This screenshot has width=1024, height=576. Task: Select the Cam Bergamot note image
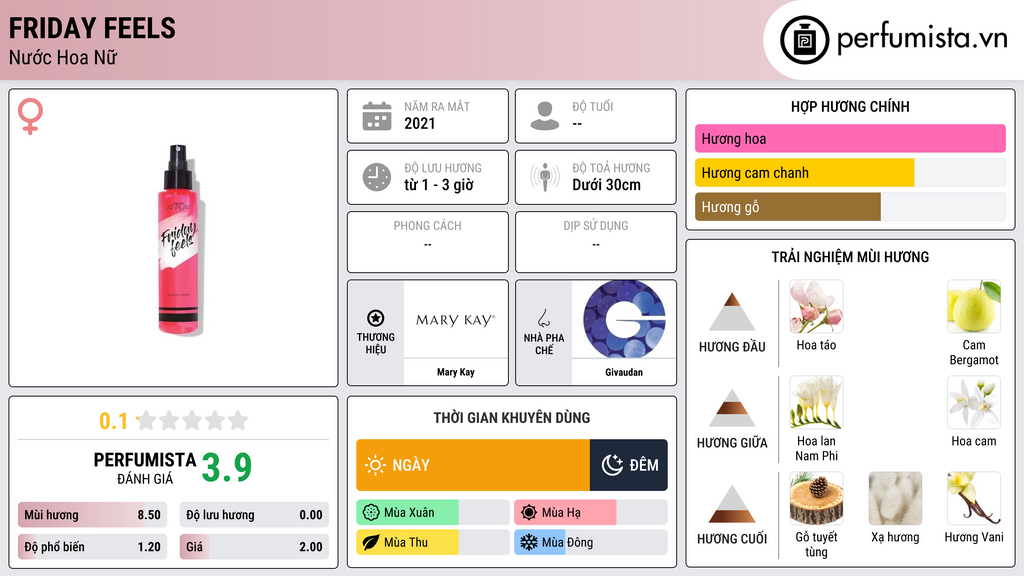(x=974, y=307)
